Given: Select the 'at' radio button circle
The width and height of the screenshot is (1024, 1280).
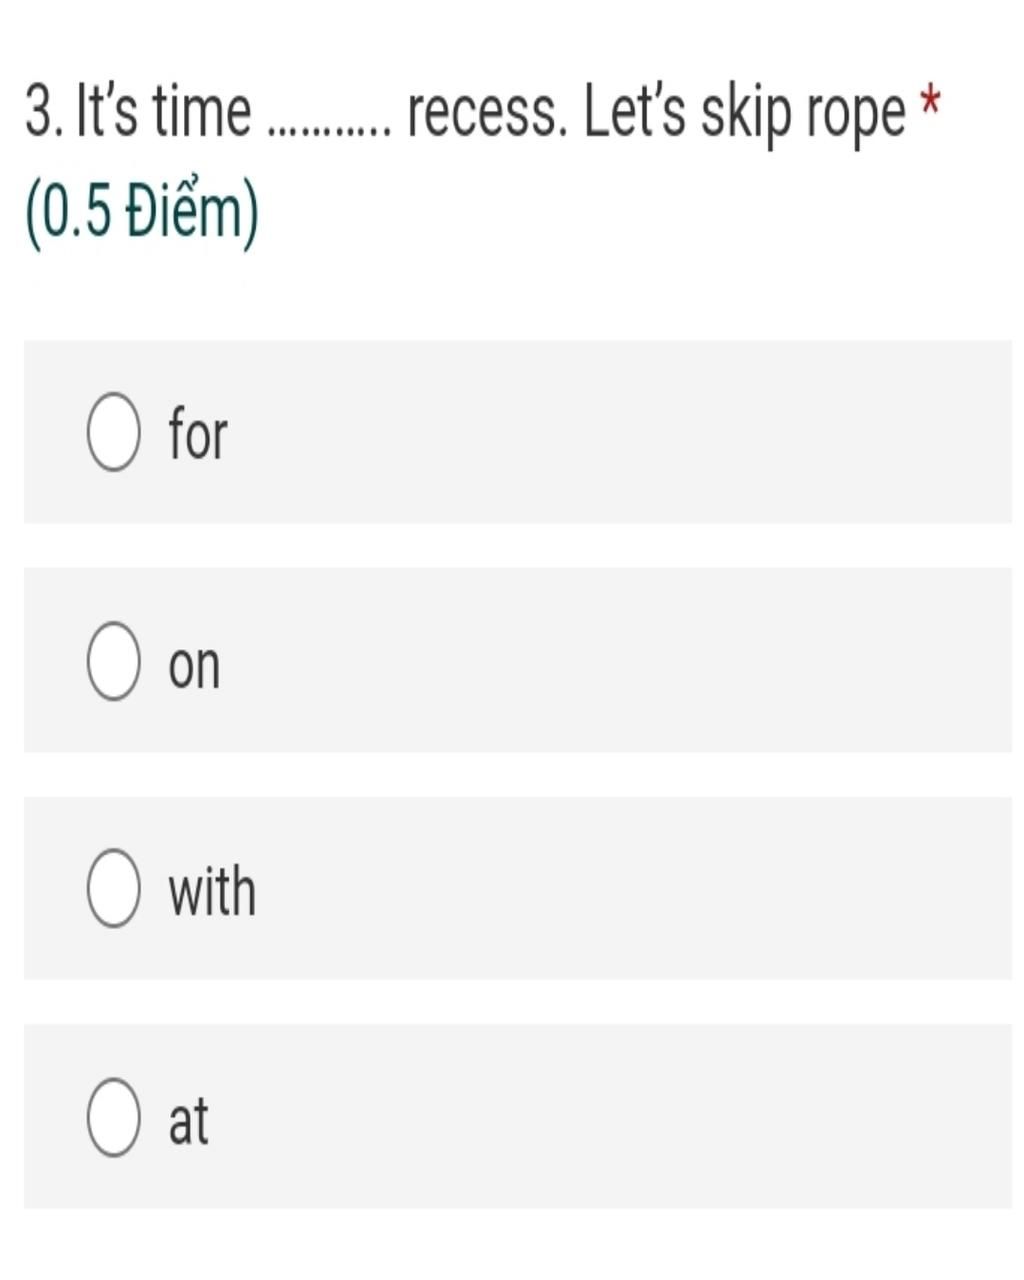Looking at the screenshot, I should coord(113,1117).
